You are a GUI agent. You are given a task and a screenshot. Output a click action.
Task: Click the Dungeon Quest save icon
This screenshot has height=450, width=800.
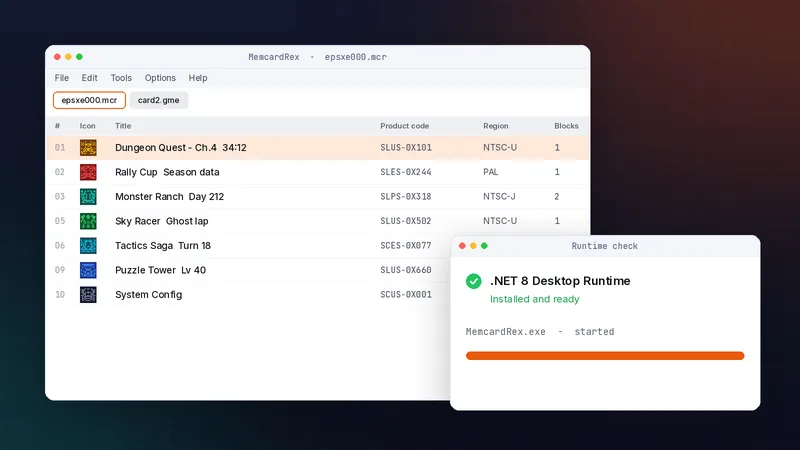coord(88,148)
